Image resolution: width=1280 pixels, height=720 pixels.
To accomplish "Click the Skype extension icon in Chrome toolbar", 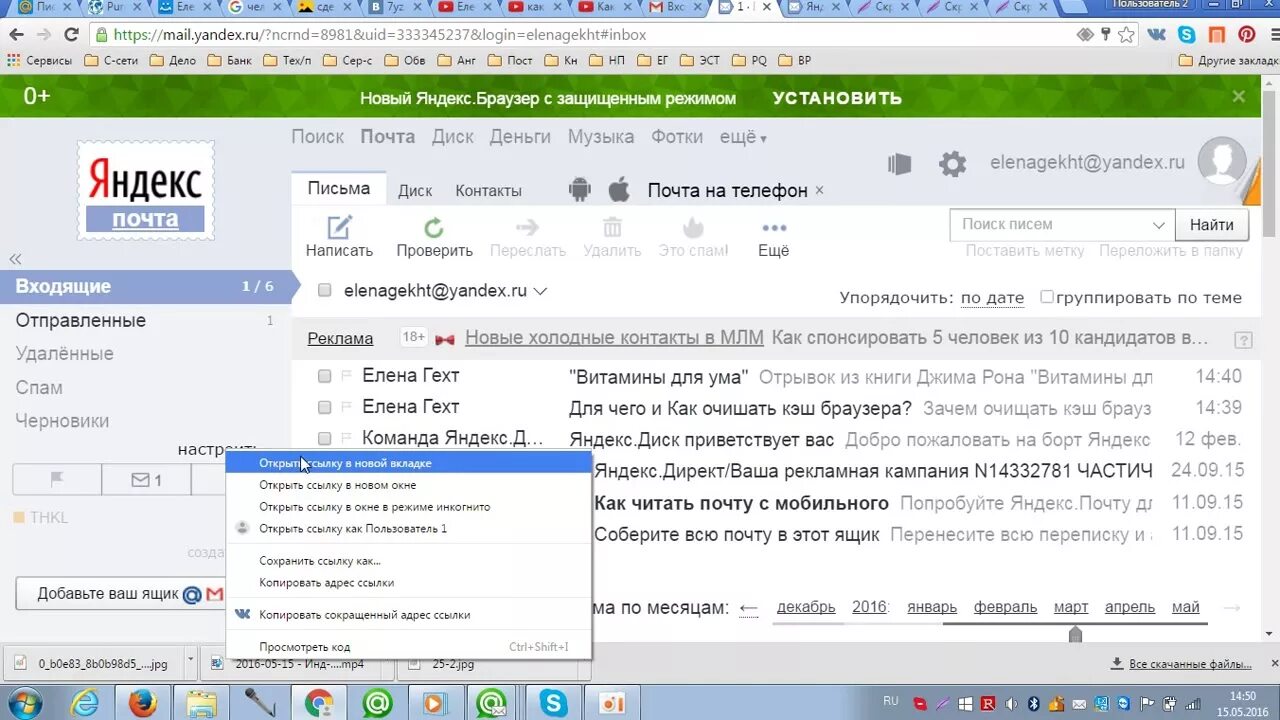I will (x=1187, y=35).
